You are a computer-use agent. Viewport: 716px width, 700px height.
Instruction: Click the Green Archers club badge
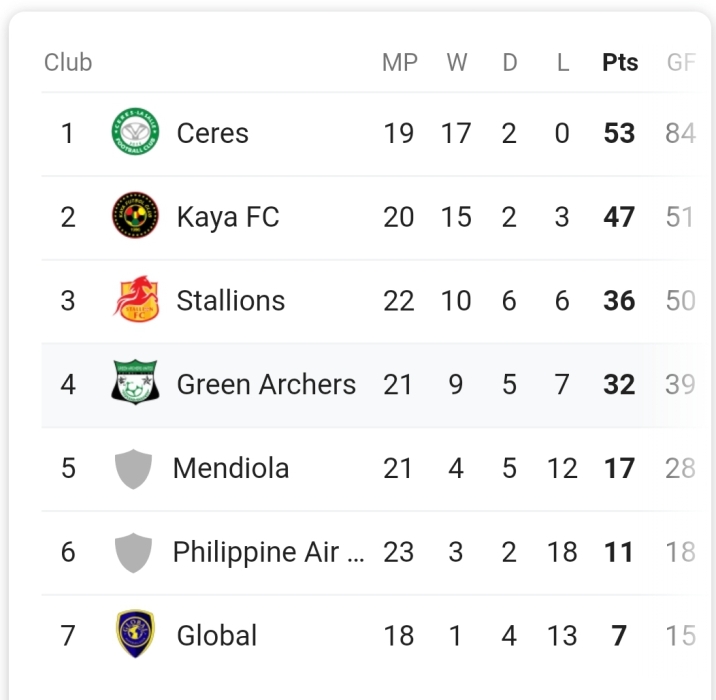click(135, 384)
